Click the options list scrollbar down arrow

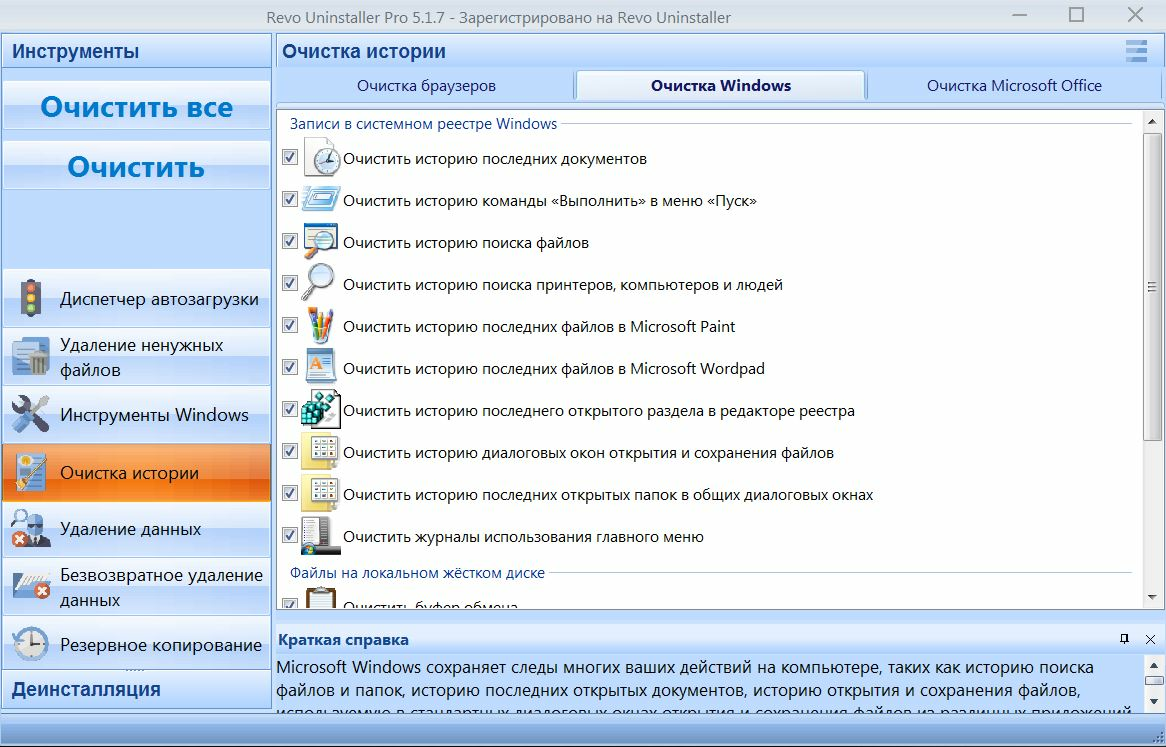(1152, 597)
